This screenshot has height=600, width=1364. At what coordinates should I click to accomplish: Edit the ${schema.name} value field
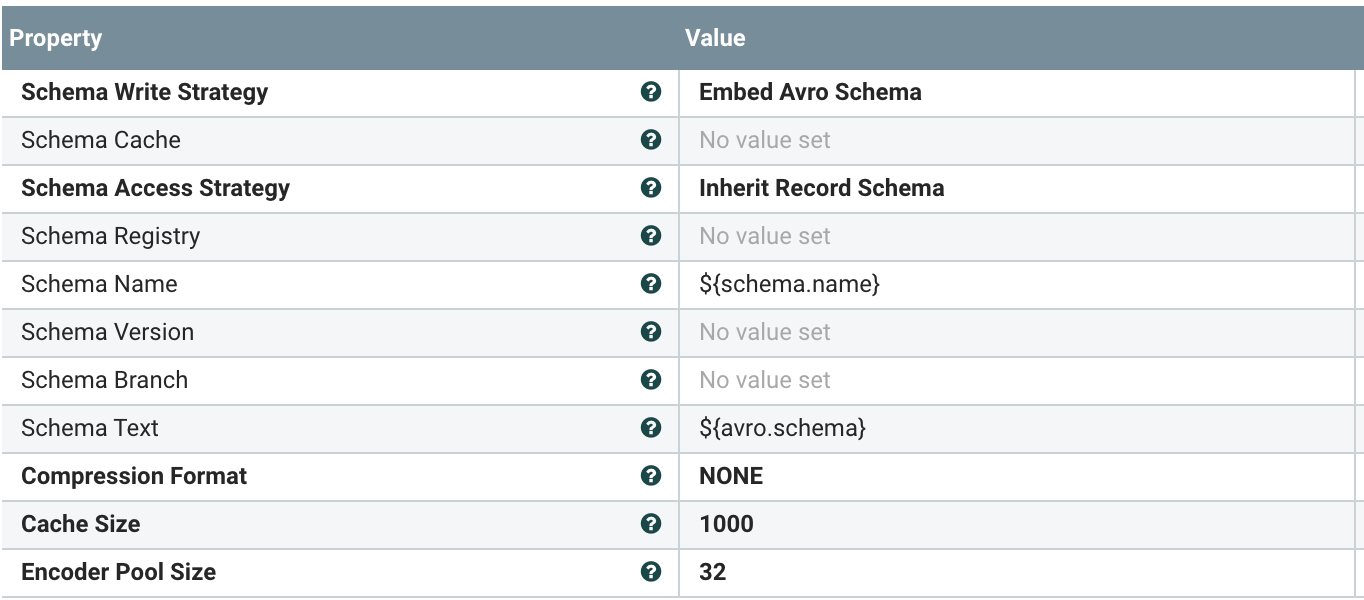point(789,284)
